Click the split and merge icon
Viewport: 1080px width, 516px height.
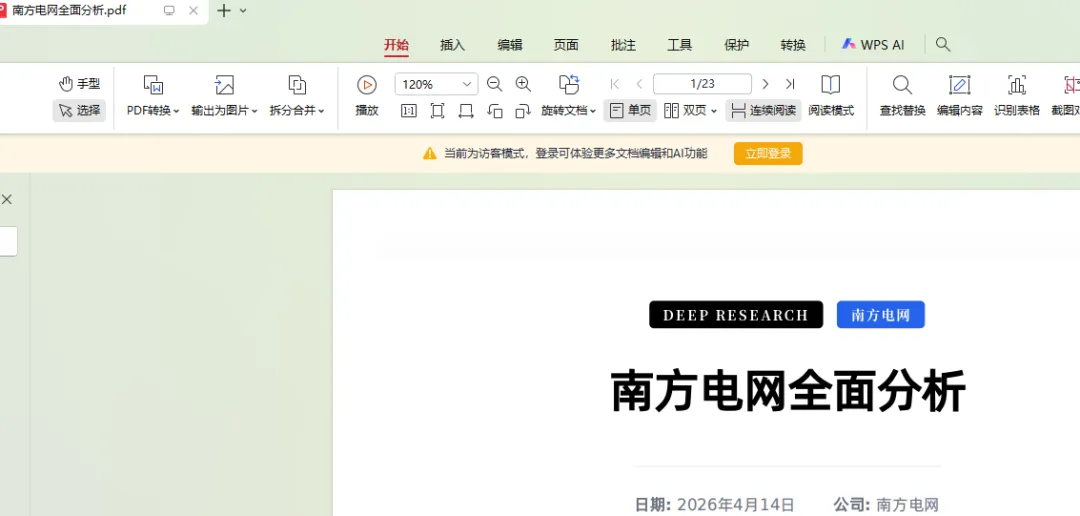tap(297, 84)
